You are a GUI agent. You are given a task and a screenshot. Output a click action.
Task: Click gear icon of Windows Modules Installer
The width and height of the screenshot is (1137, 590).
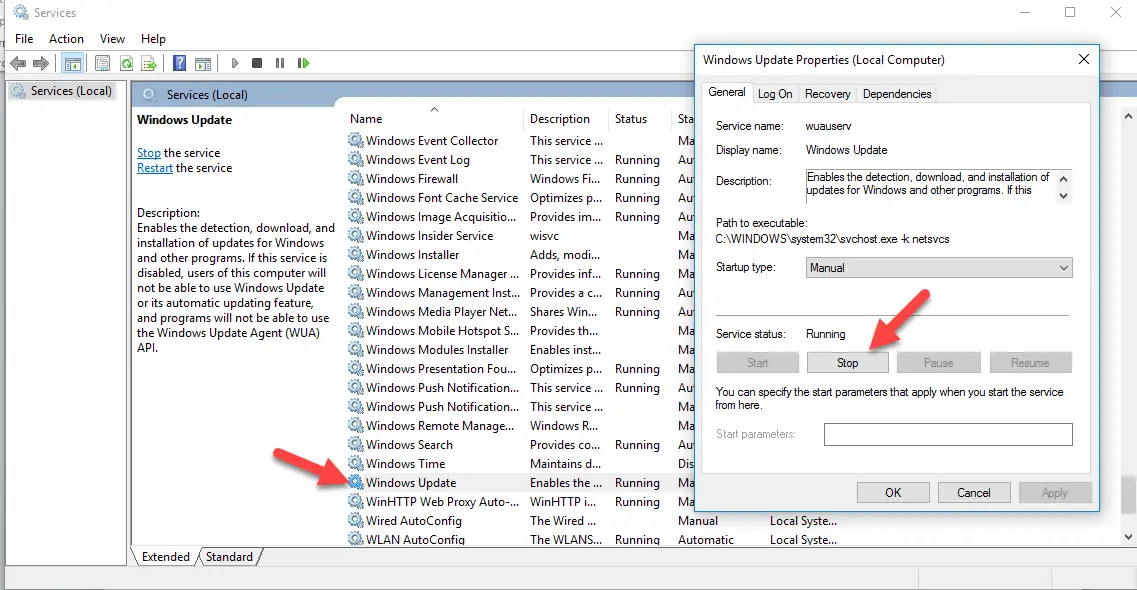(355, 349)
